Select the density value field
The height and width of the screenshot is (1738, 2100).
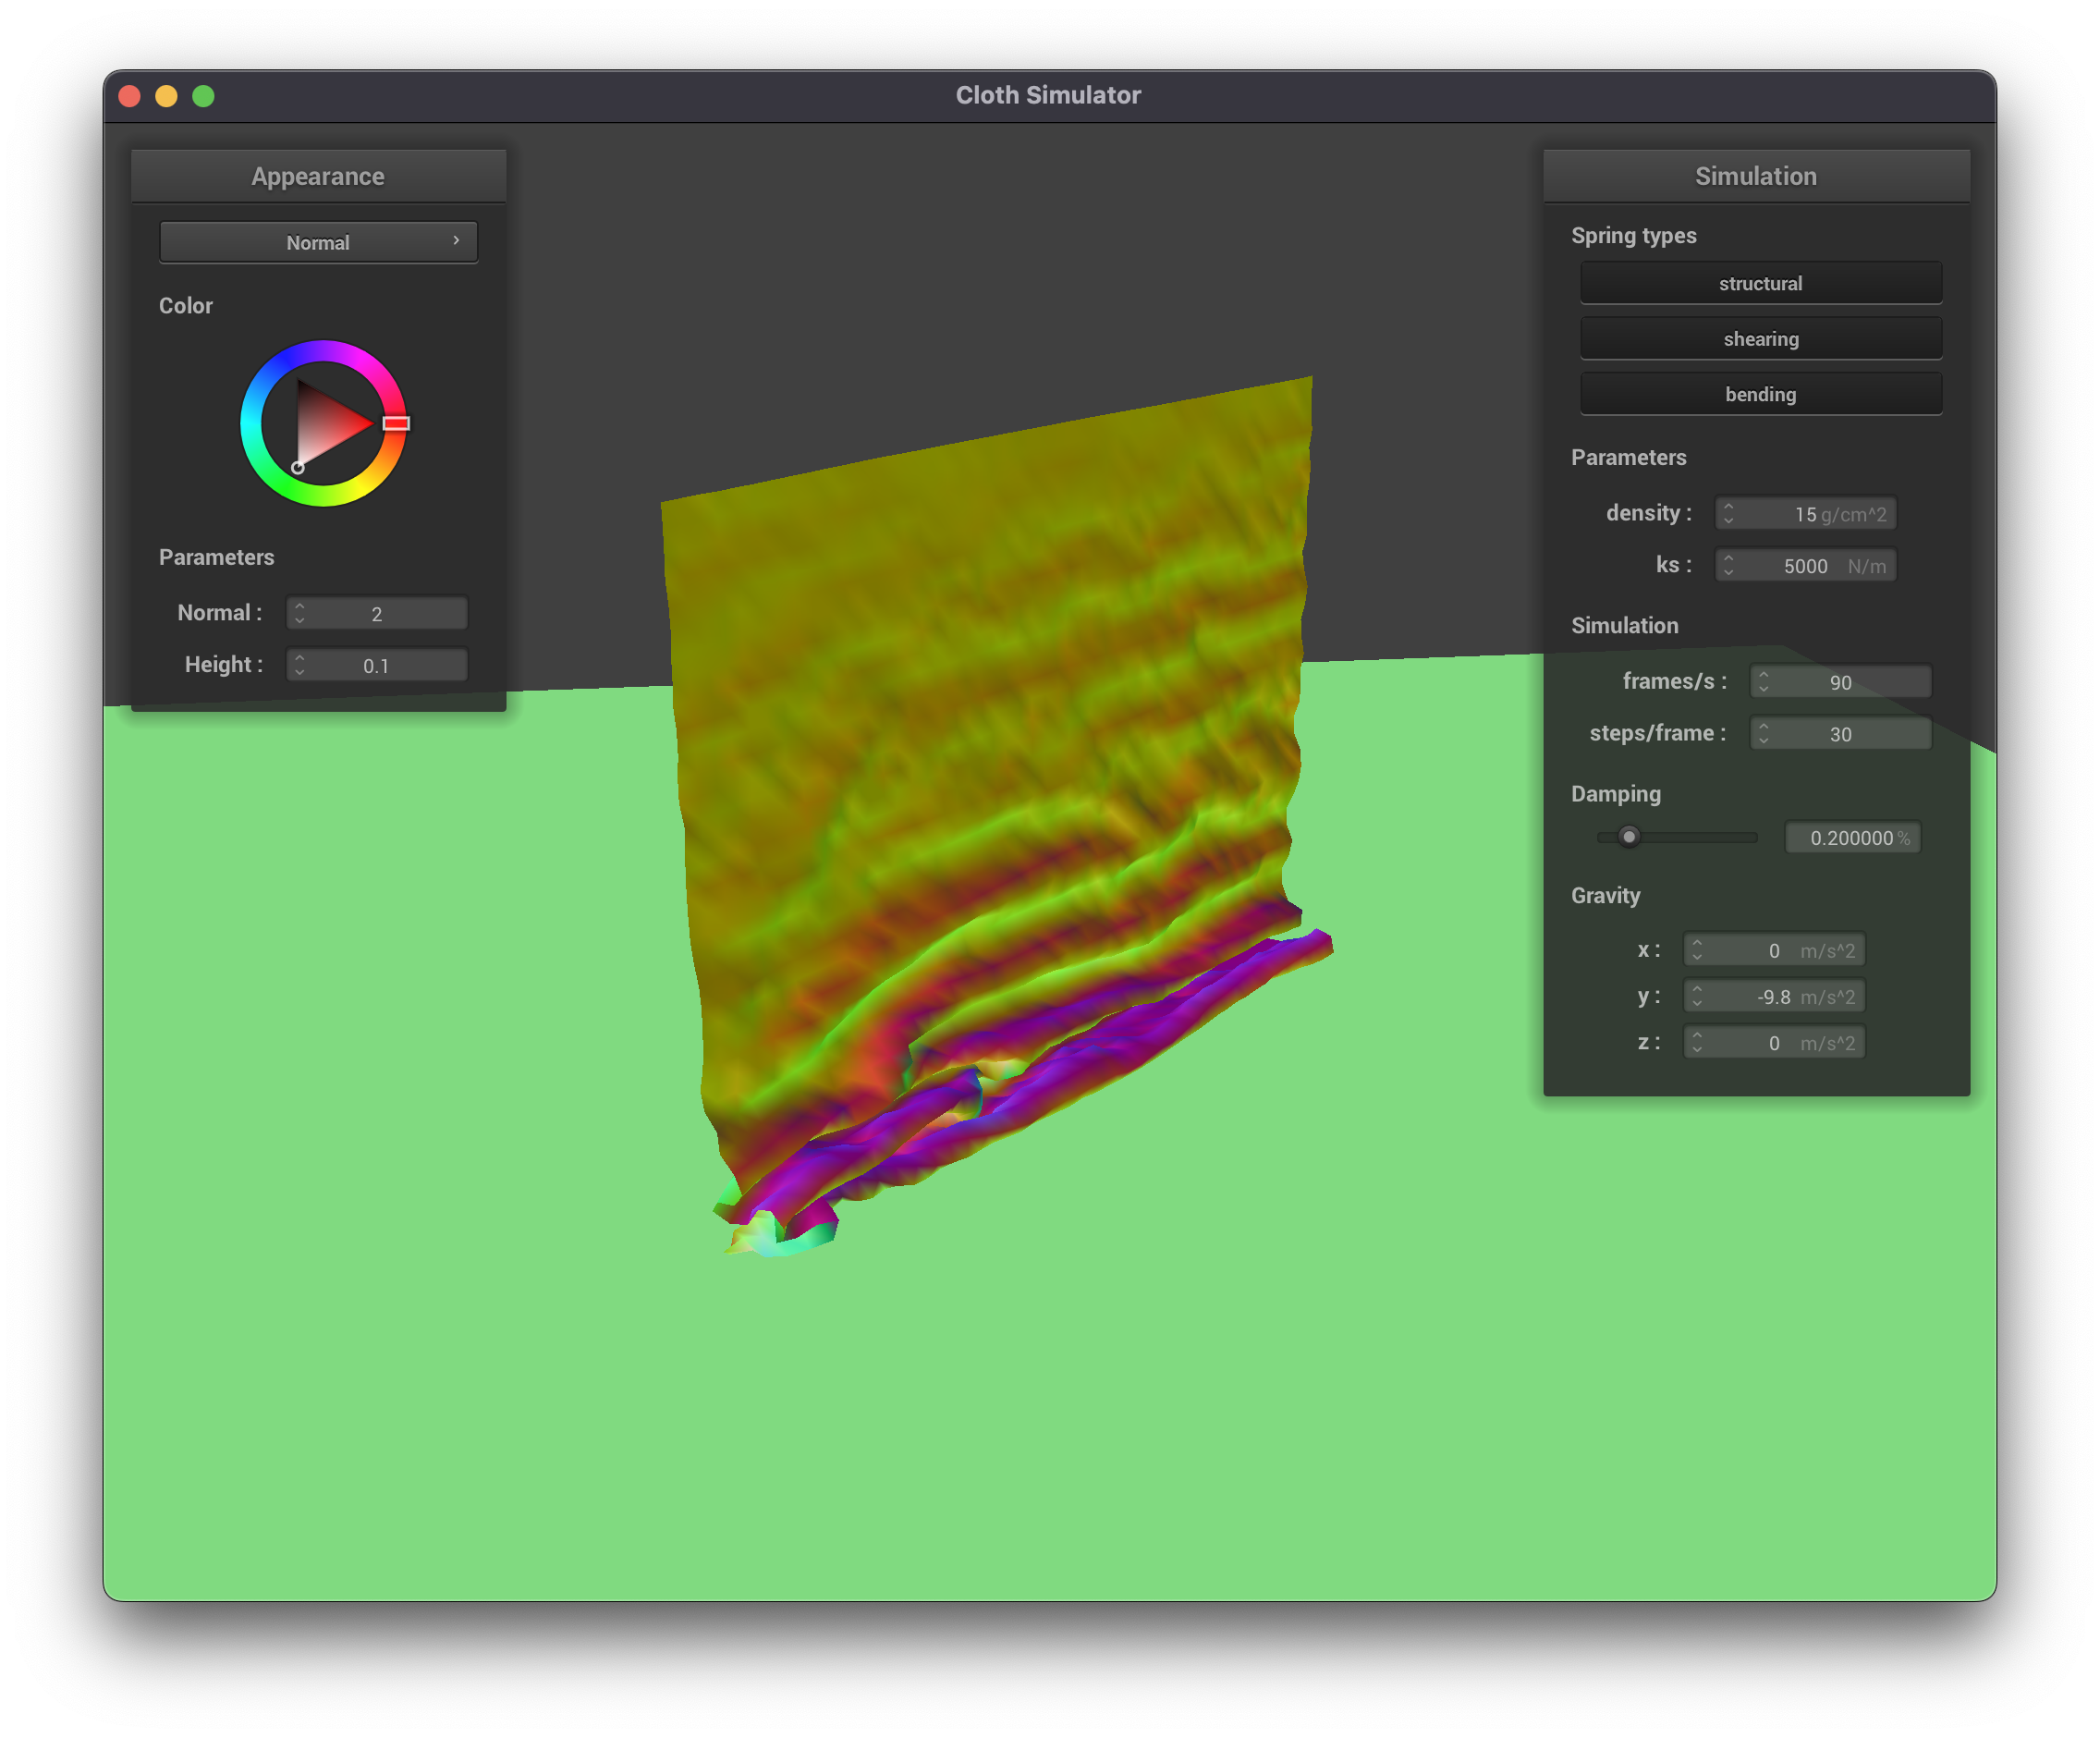tap(1805, 514)
